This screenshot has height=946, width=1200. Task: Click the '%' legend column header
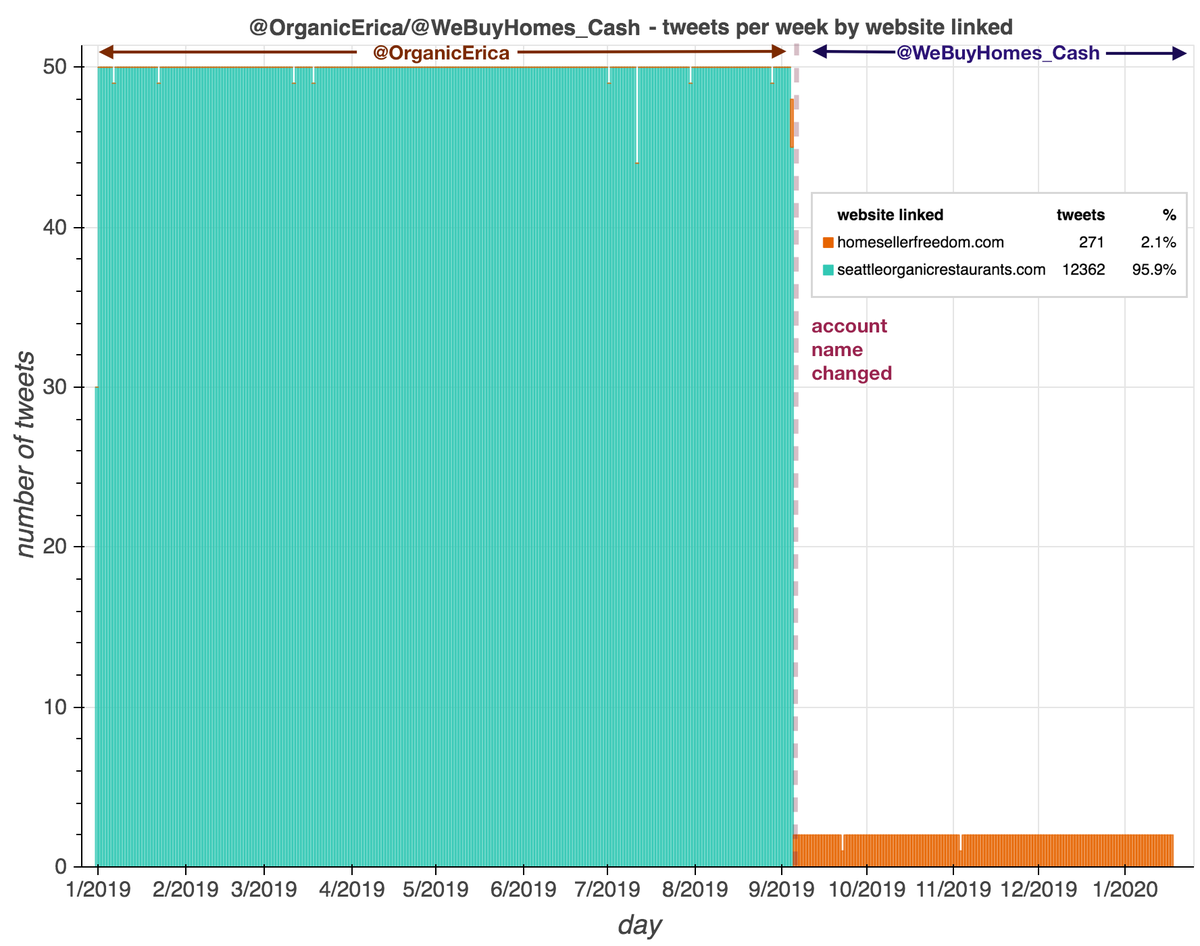tap(1168, 215)
